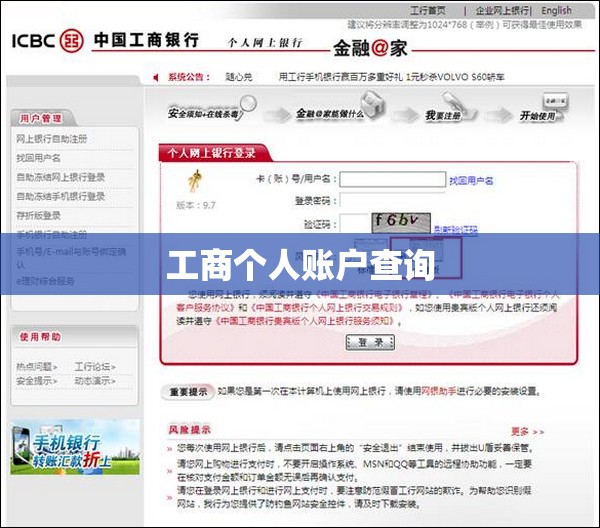
Task: Open 找回用户名 in sidebar
Action: (x=38, y=158)
